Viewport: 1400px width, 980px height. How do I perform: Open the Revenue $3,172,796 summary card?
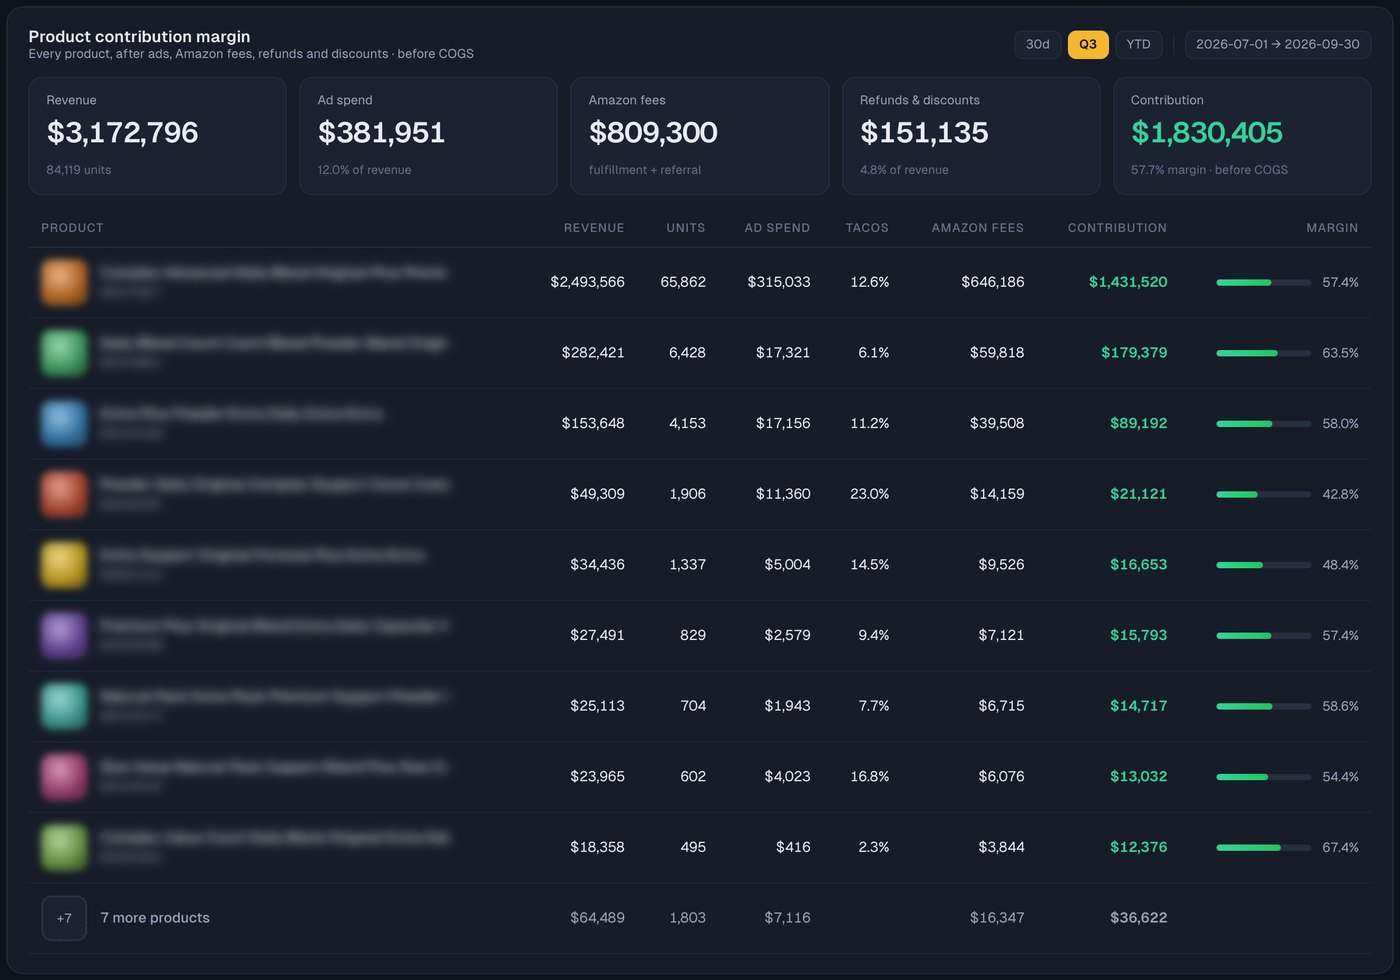(x=157, y=136)
